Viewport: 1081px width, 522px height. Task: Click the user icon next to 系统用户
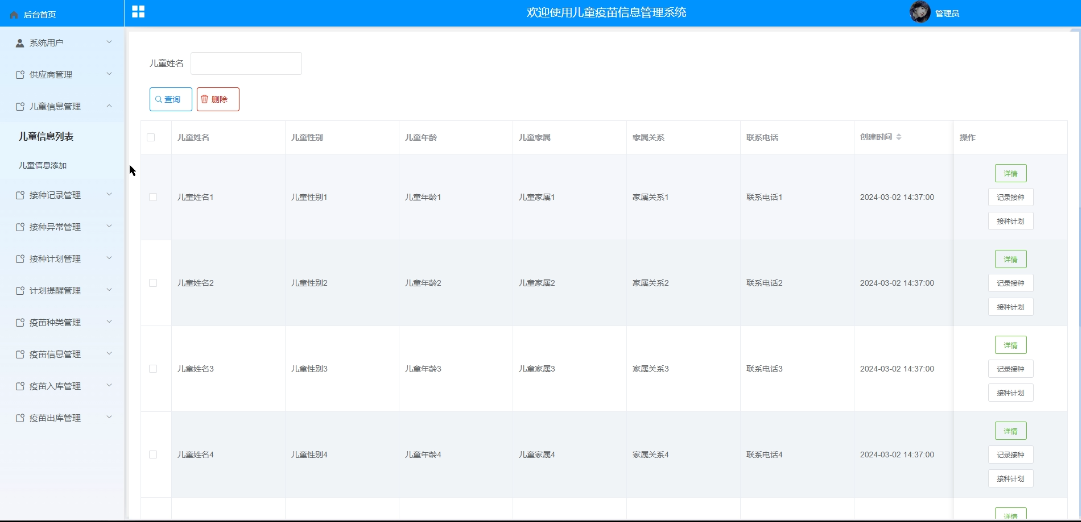click(20, 43)
